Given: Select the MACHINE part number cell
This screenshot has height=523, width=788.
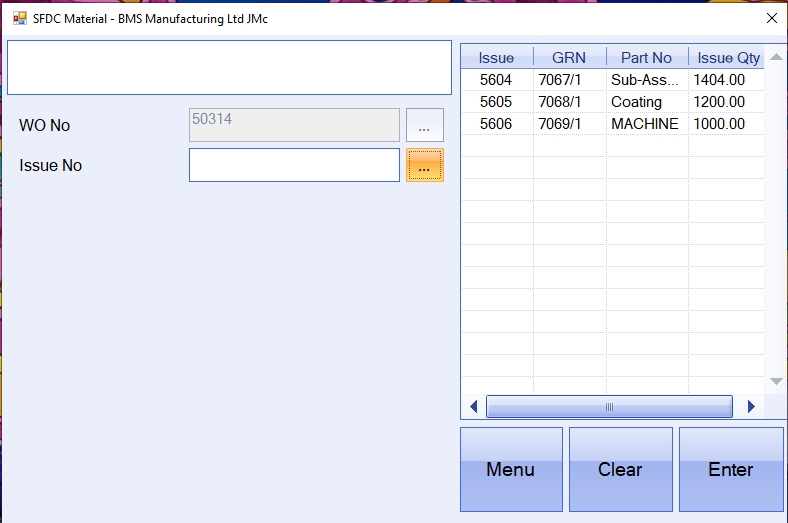Looking at the screenshot, I should coord(645,124).
